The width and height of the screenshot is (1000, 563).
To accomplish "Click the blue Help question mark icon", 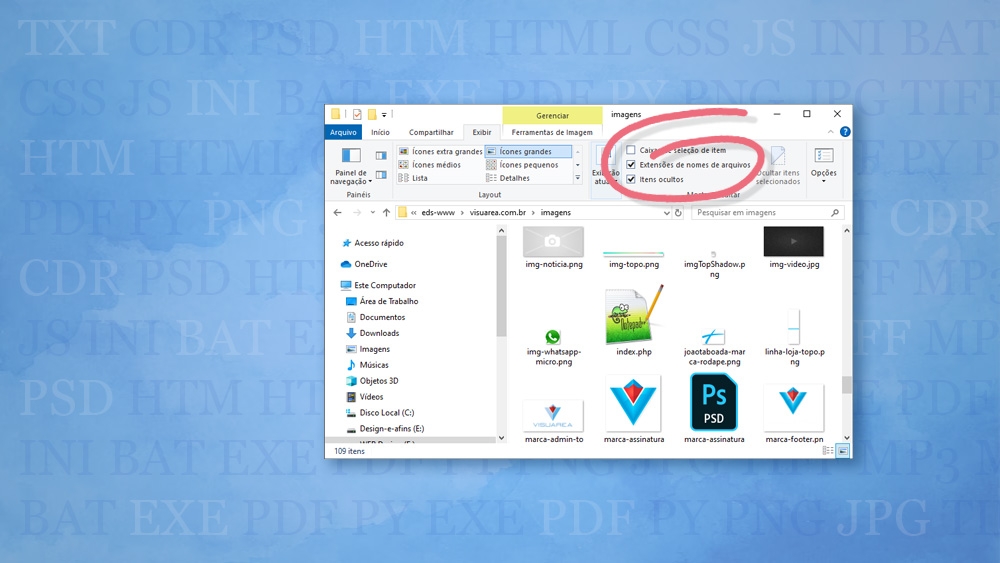I will coord(845,132).
